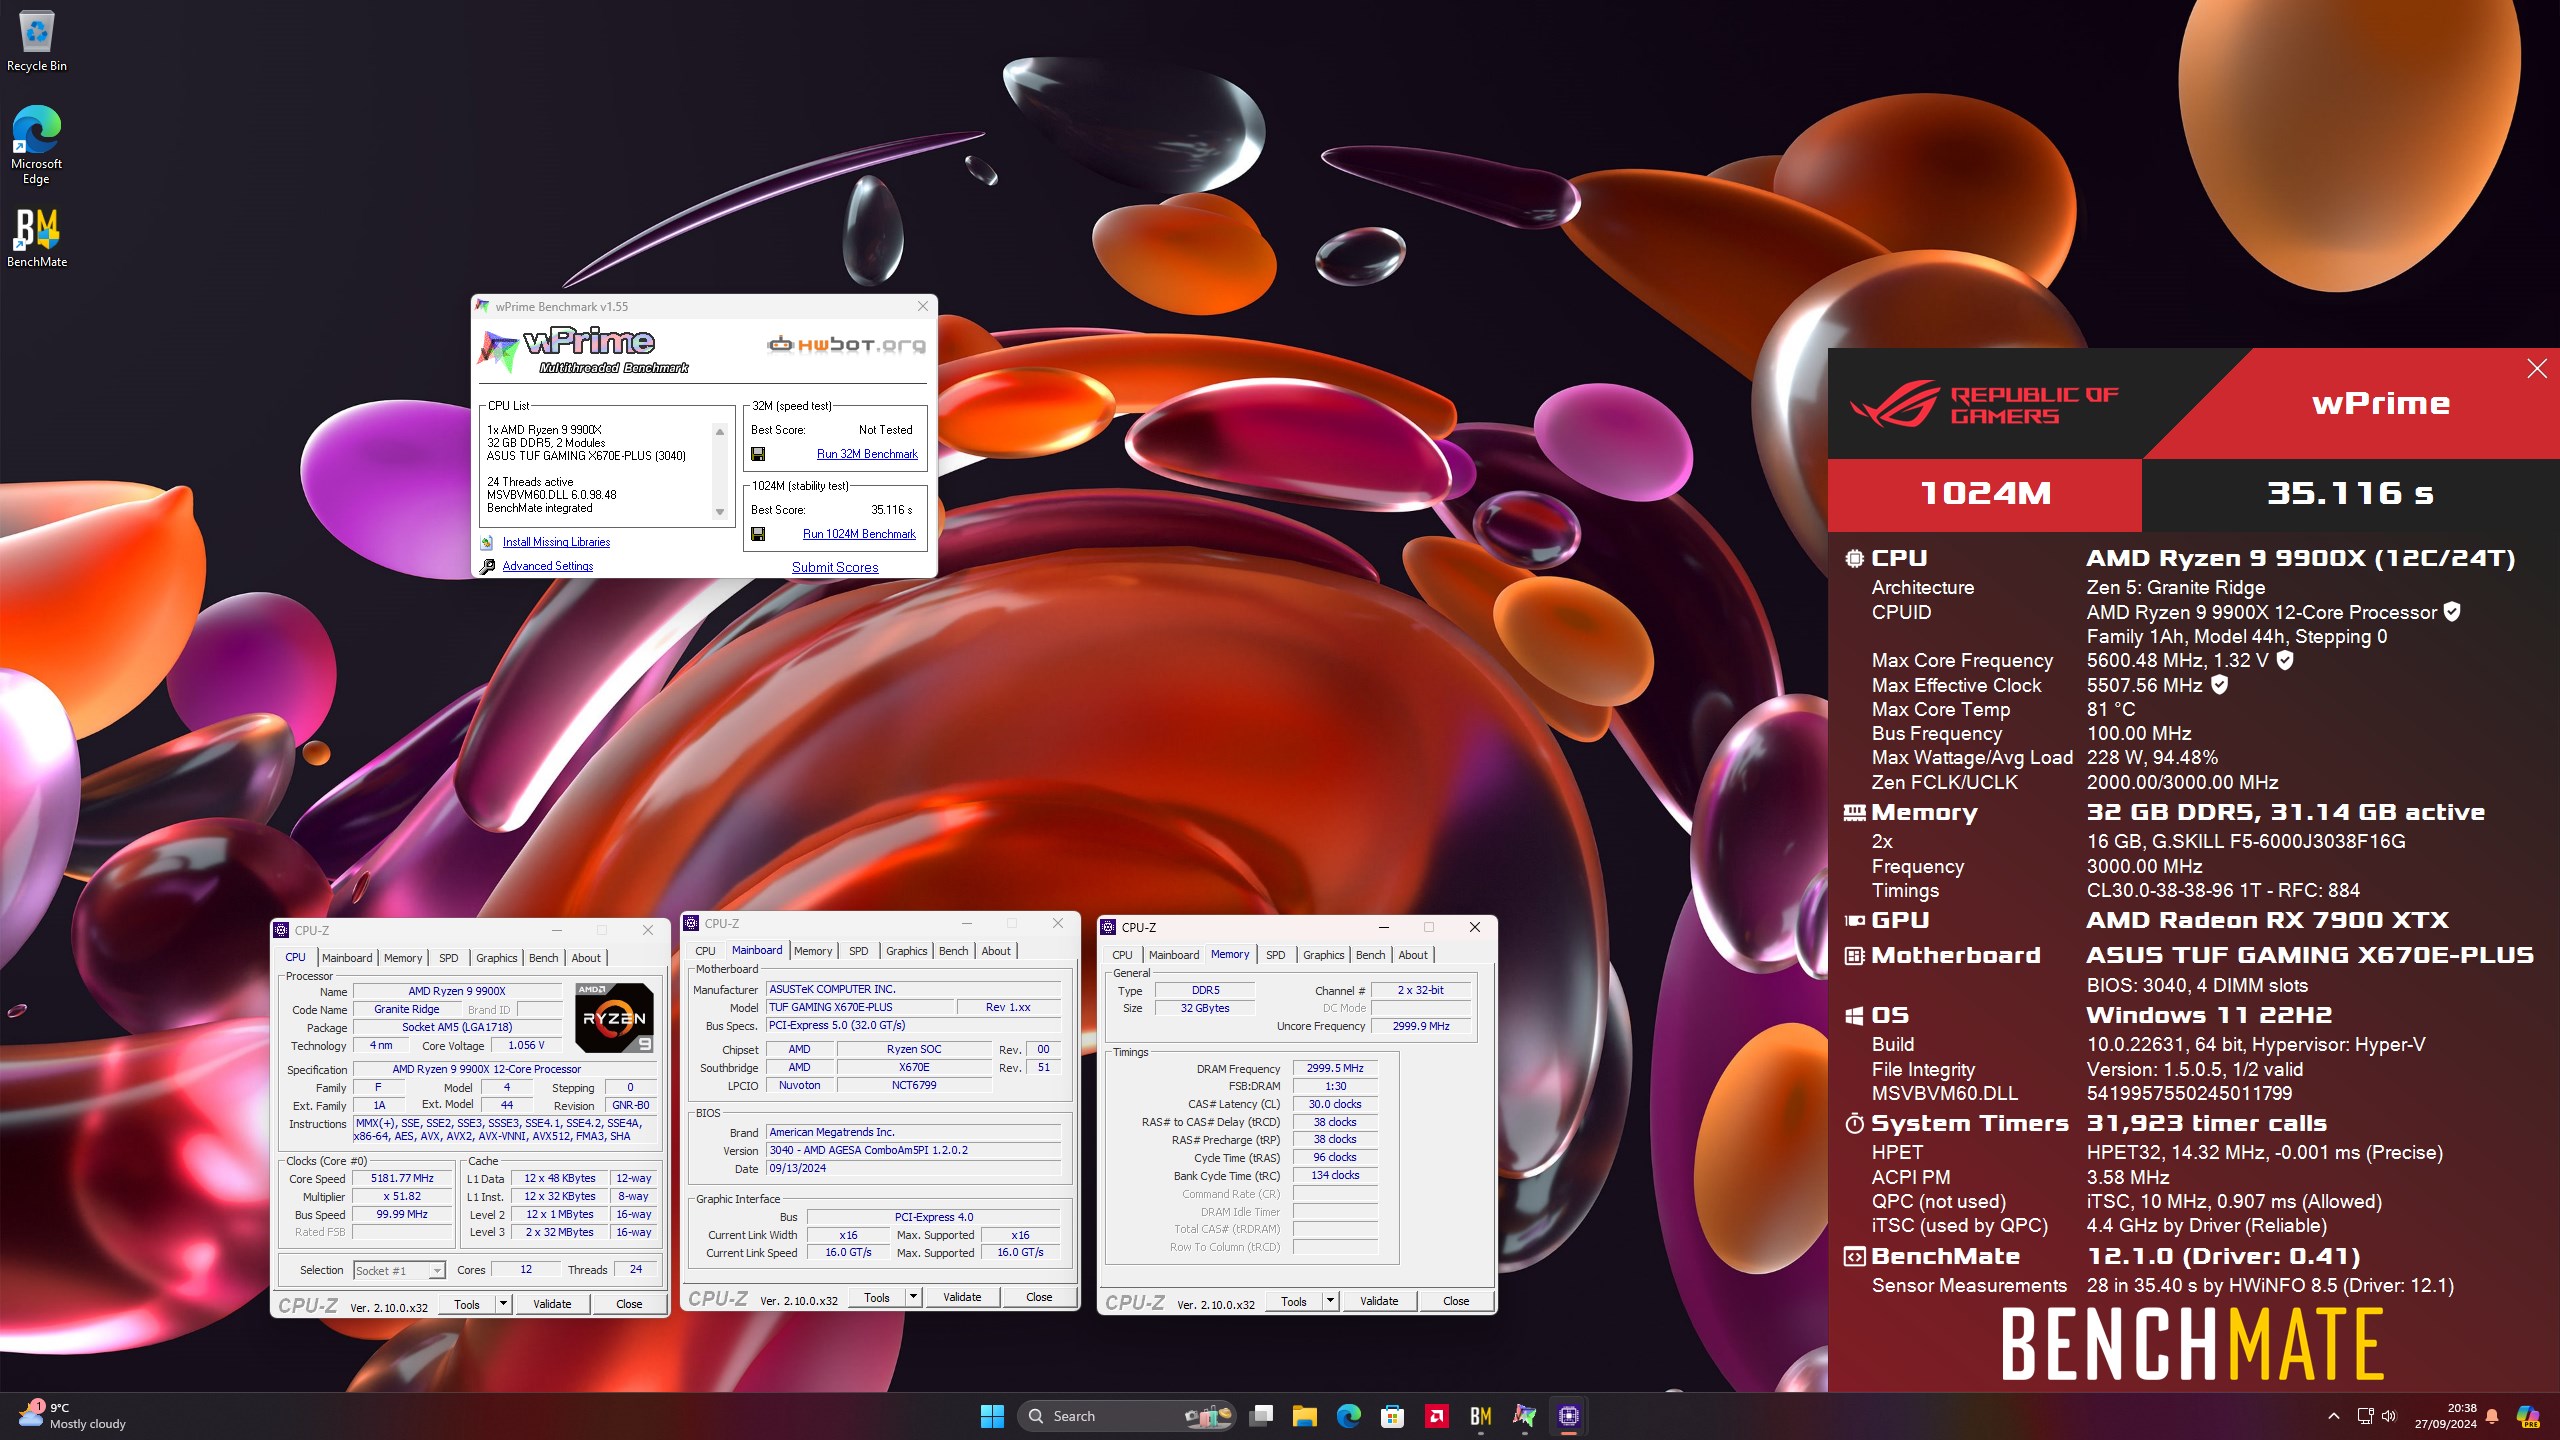Click the wPrime window close button
Image resolution: width=2560 pixels, height=1440 pixels.
click(922, 306)
